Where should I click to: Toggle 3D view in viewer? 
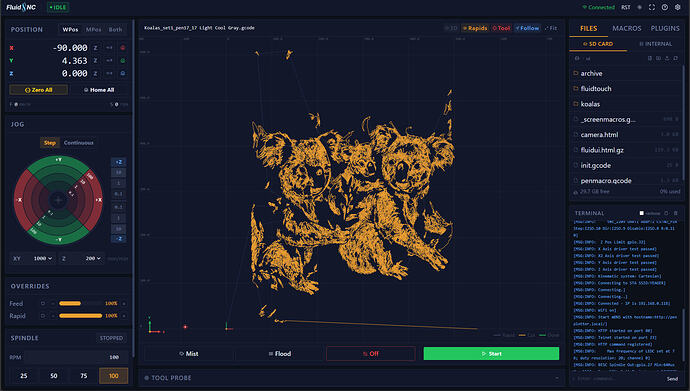tap(451, 28)
